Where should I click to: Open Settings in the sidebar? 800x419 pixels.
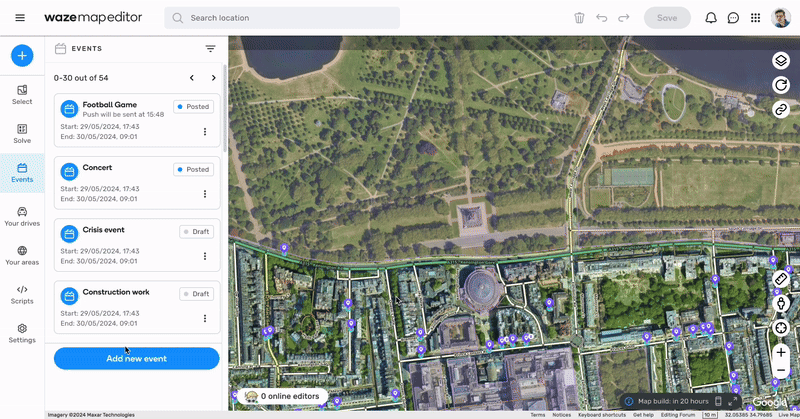pos(22,333)
